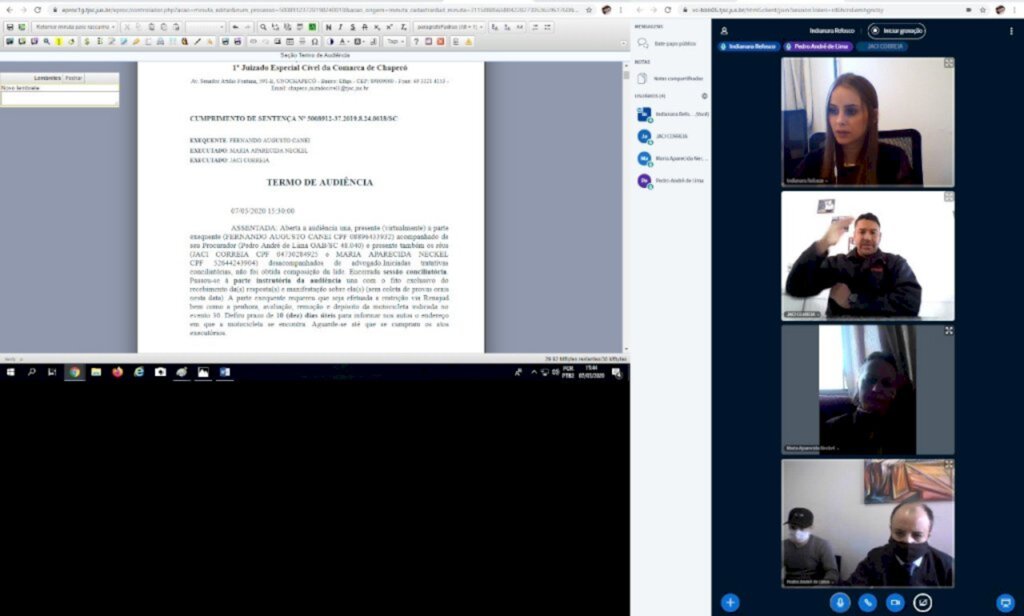Toggle the webcam sharing button
The height and width of the screenshot is (616, 1024).
click(895, 602)
